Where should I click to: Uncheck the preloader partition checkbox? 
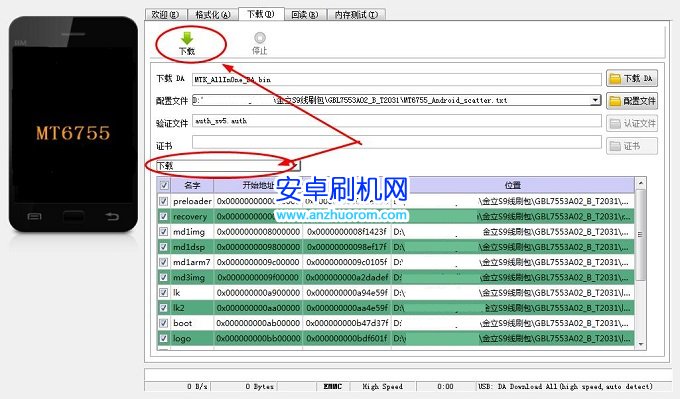(x=163, y=201)
